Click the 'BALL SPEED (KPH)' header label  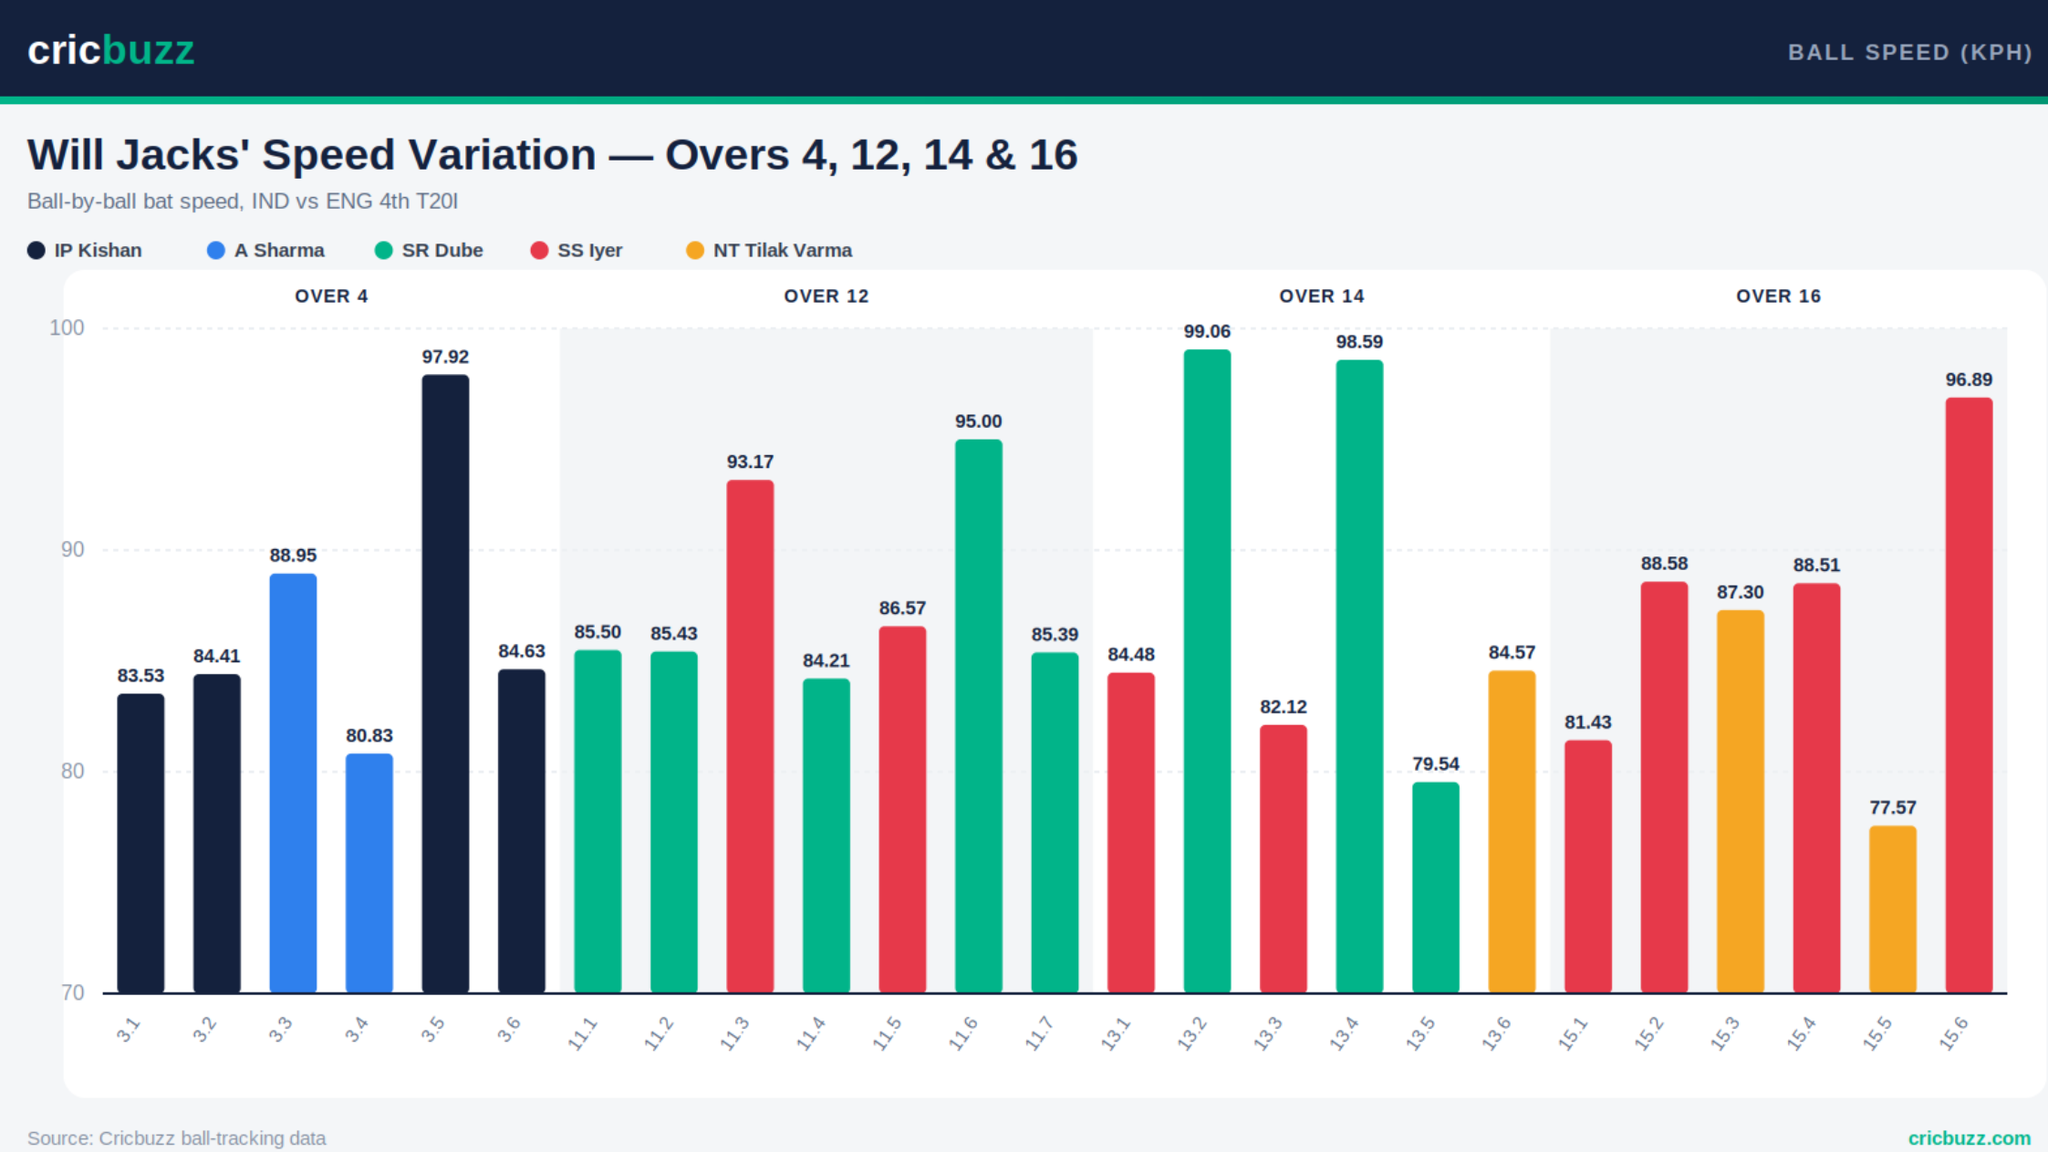pyautogui.click(x=1910, y=52)
